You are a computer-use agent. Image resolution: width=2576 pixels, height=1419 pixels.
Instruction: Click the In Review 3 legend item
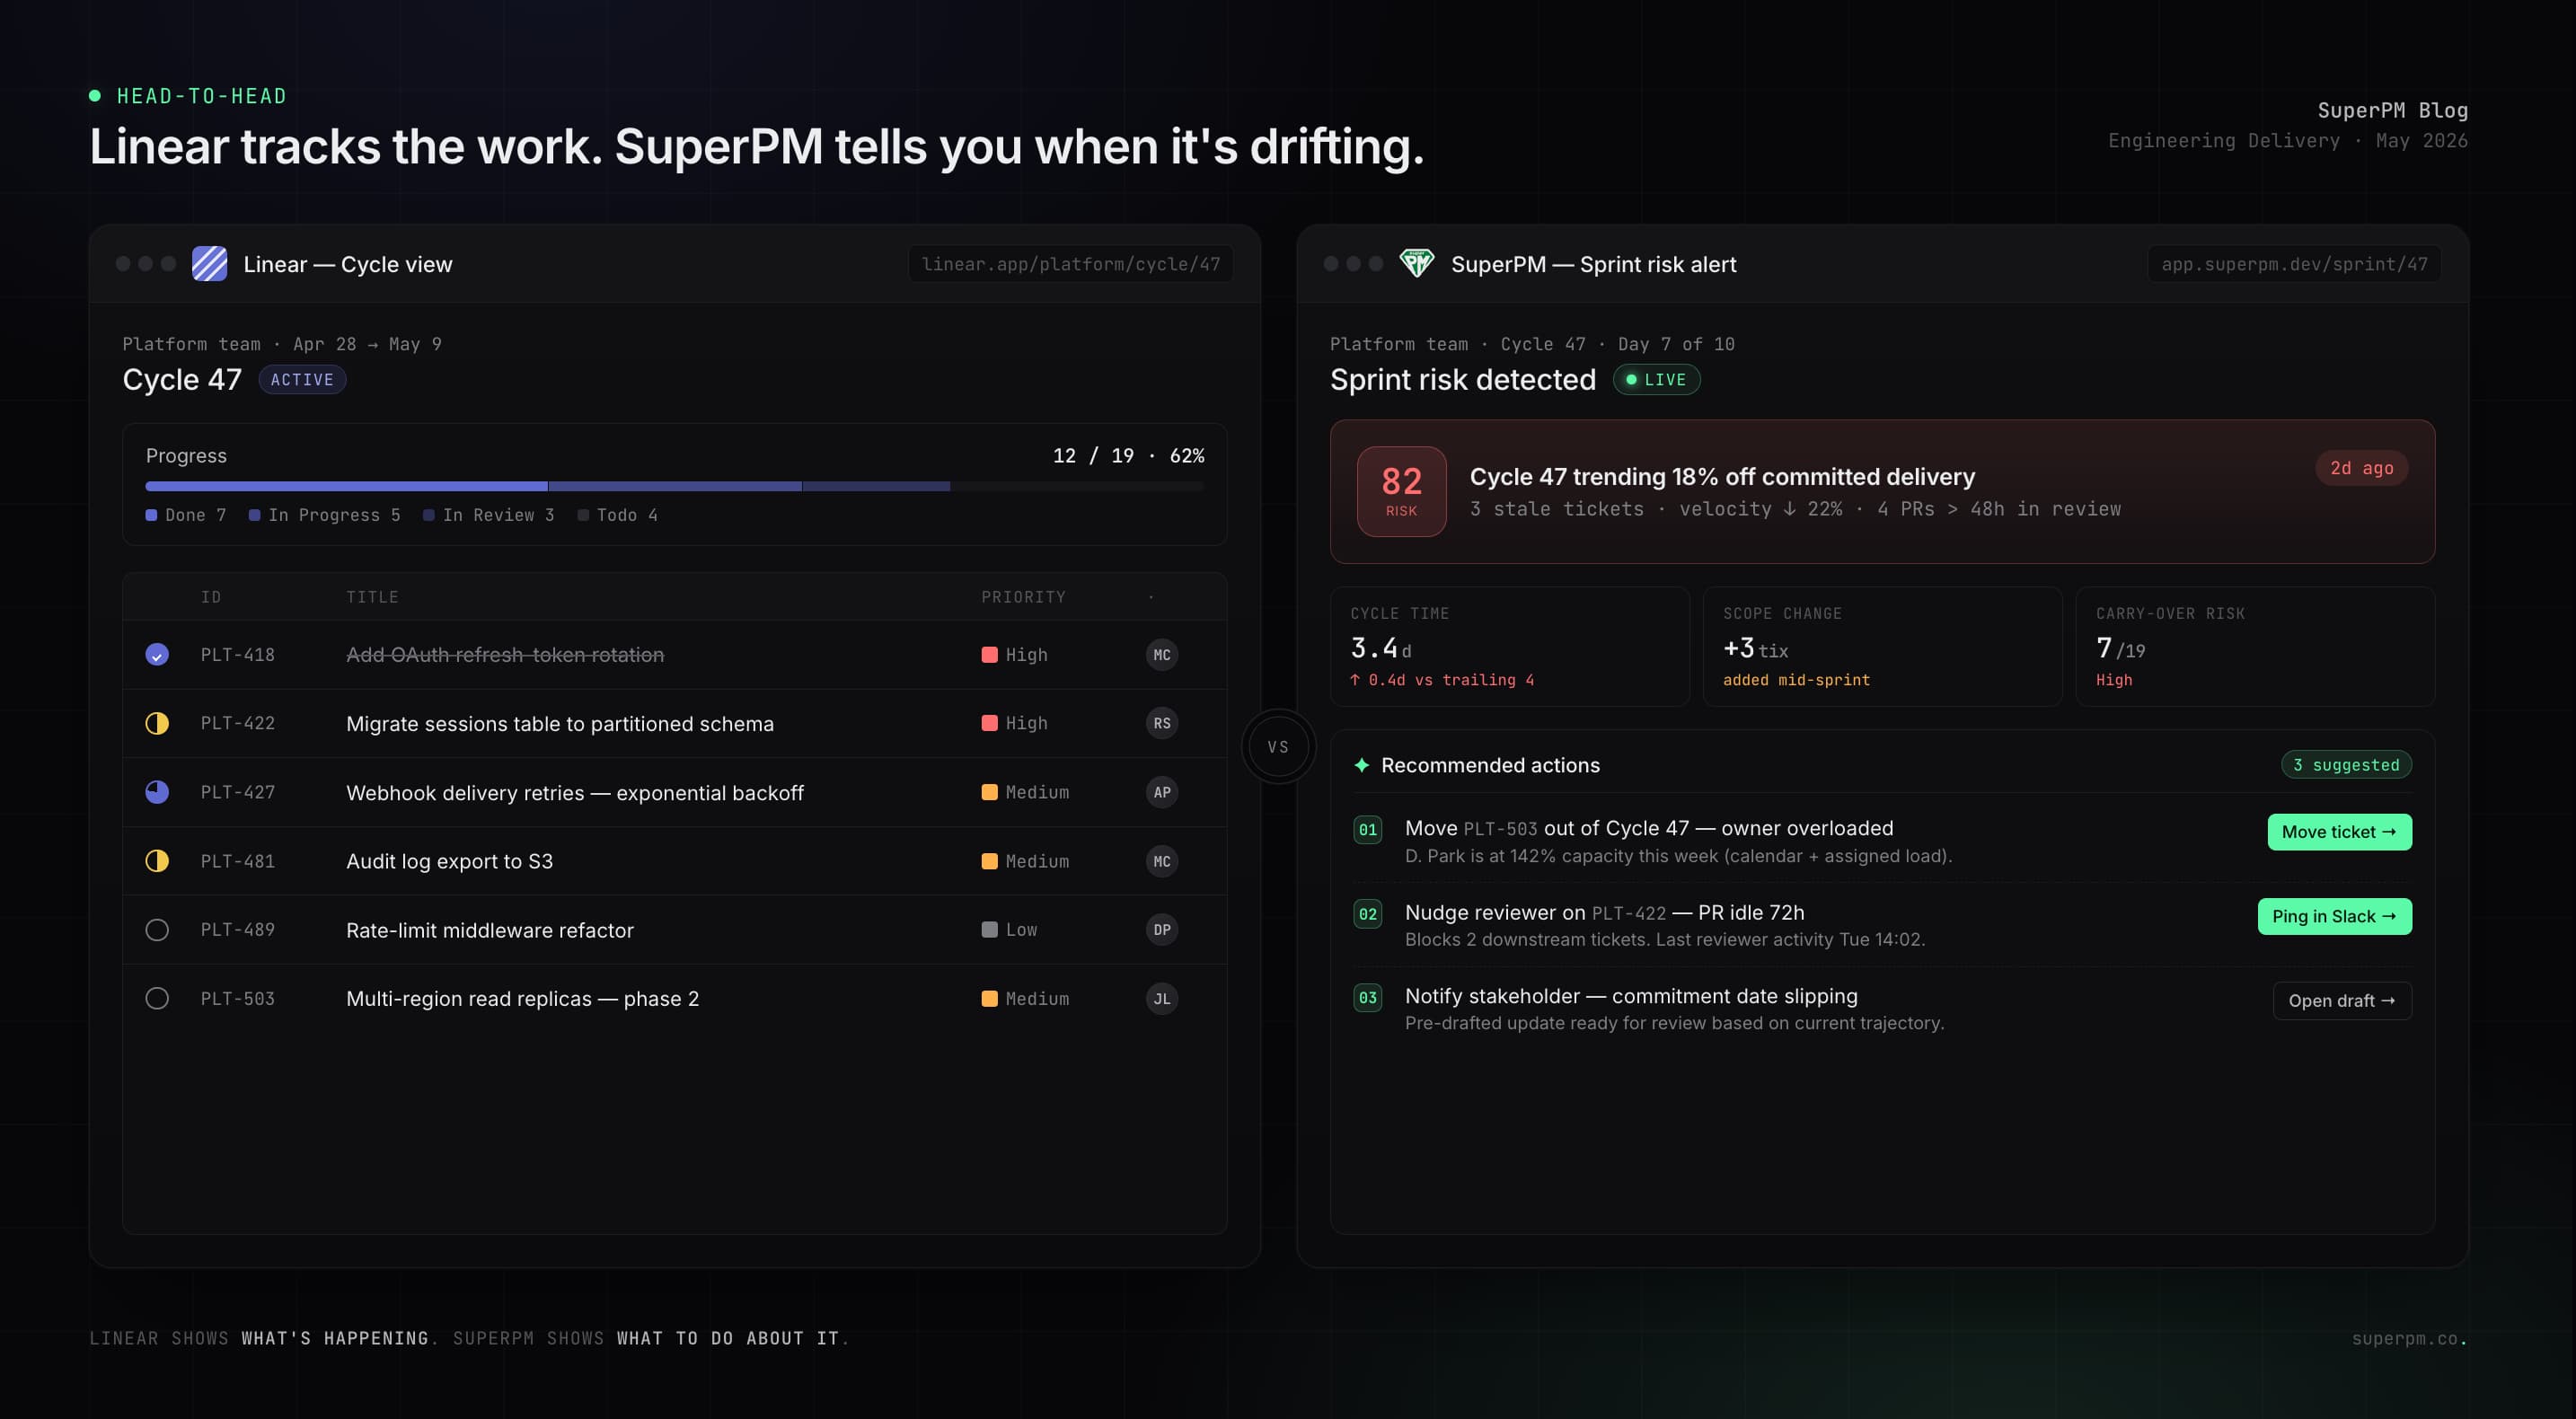point(489,515)
